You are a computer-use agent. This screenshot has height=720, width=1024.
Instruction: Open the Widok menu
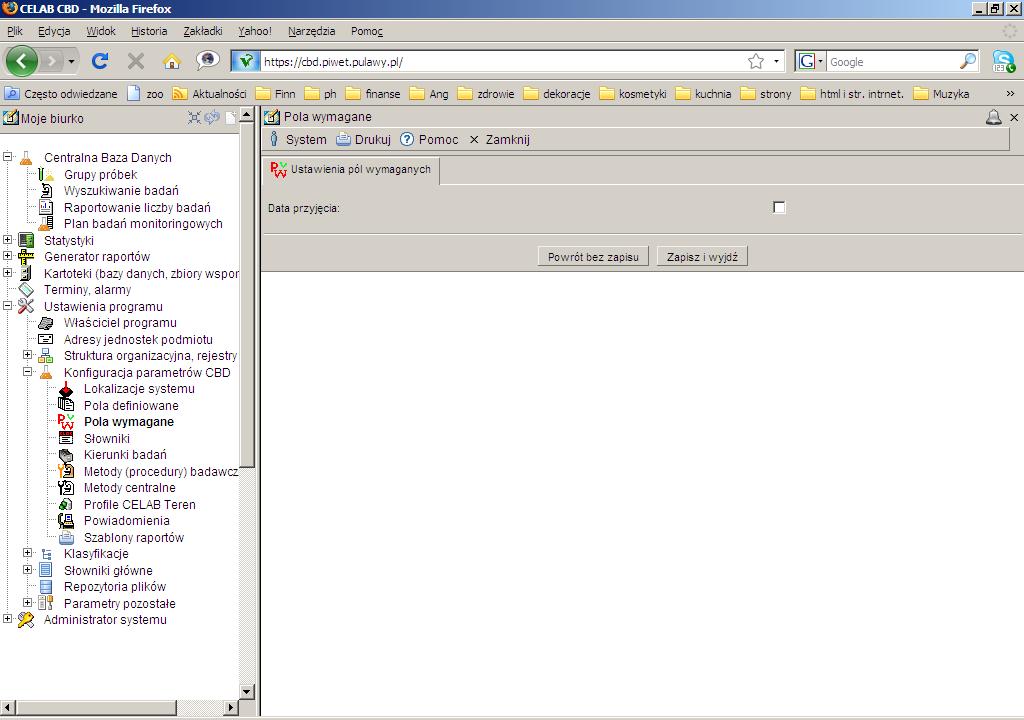click(101, 31)
